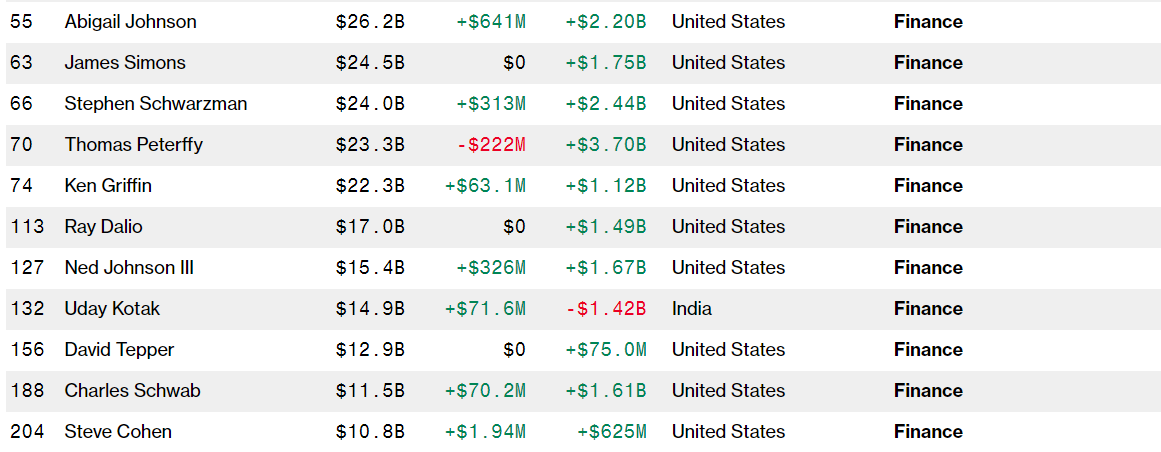Screen dimensions: 1161x452
Task: Select Ned Johnson III in list
Action: click(x=129, y=267)
